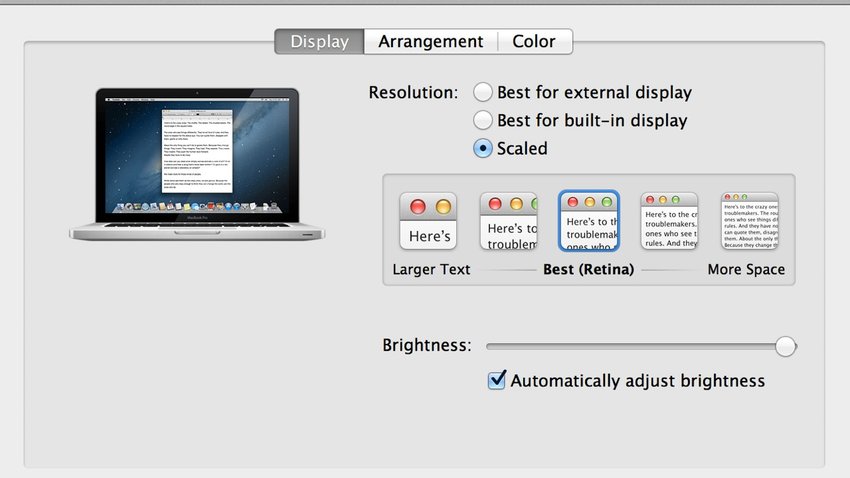Click the Brightness slider knob
Screen dimensions: 850x478
pos(785,346)
